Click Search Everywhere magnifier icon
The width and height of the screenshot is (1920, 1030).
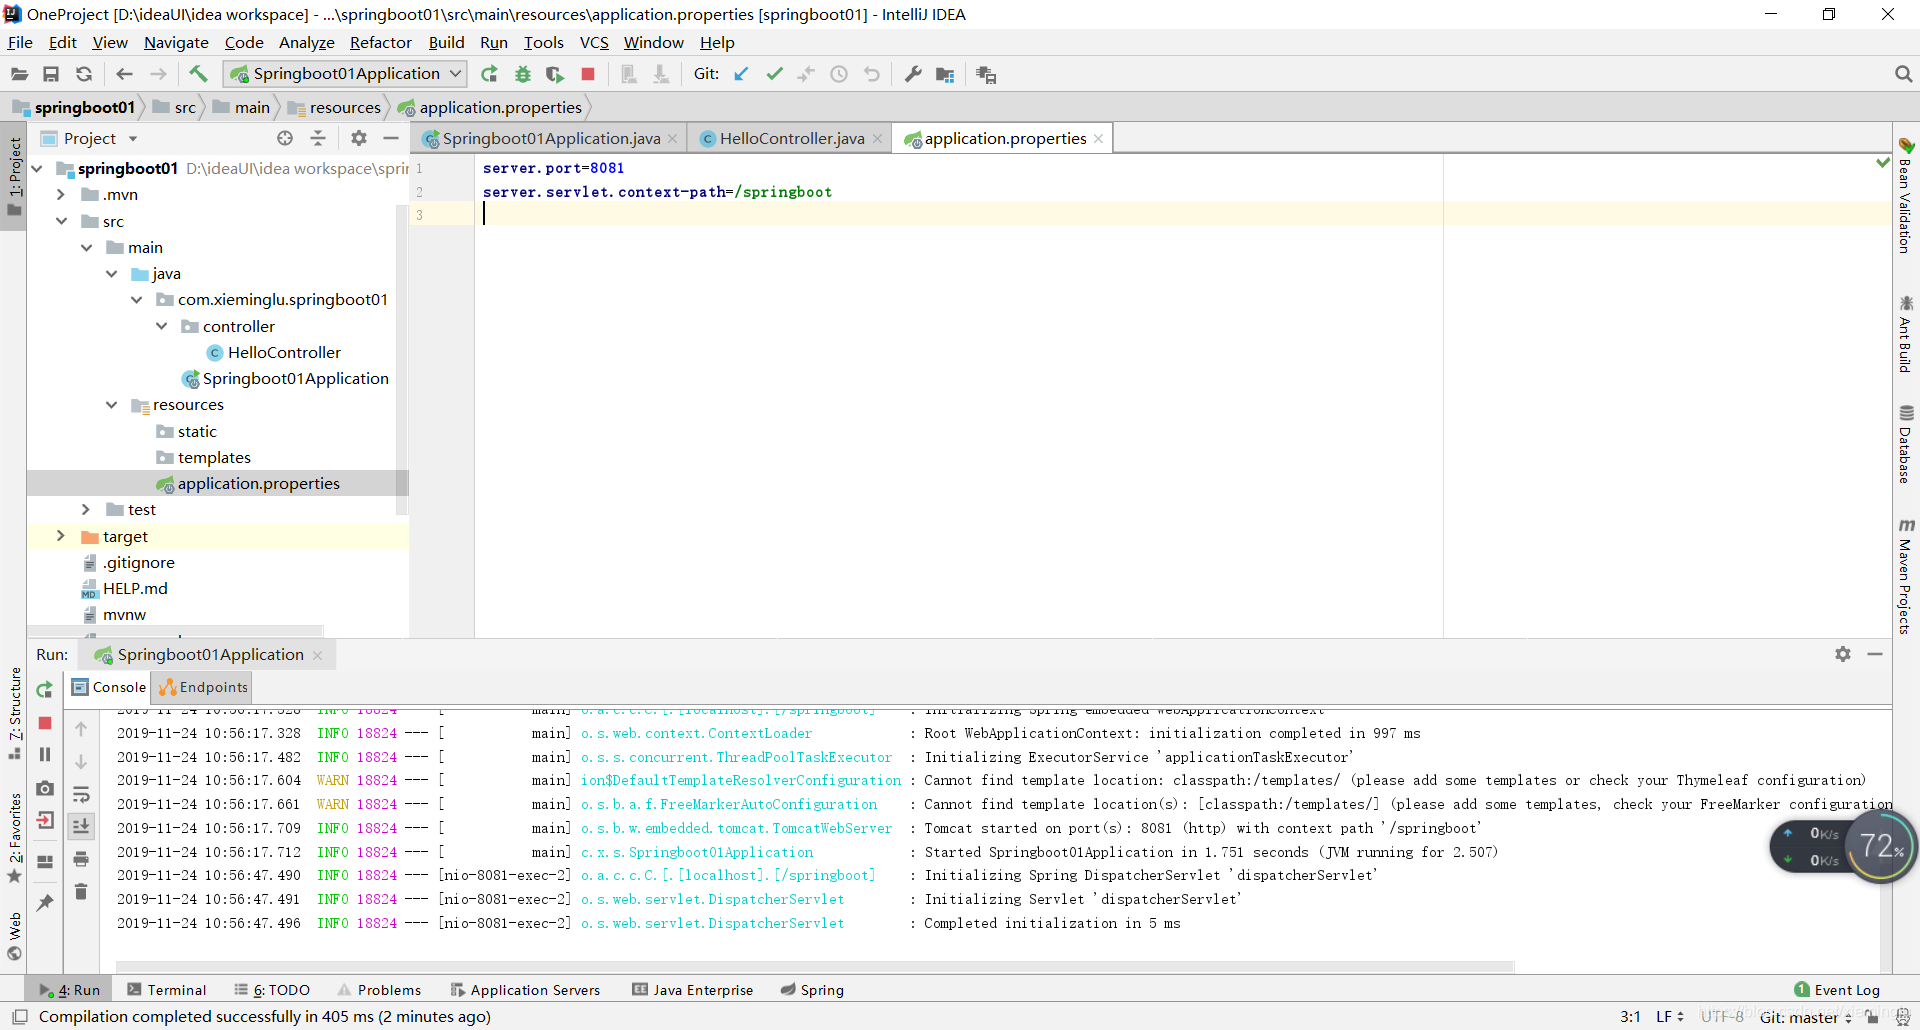coord(1903,74)
